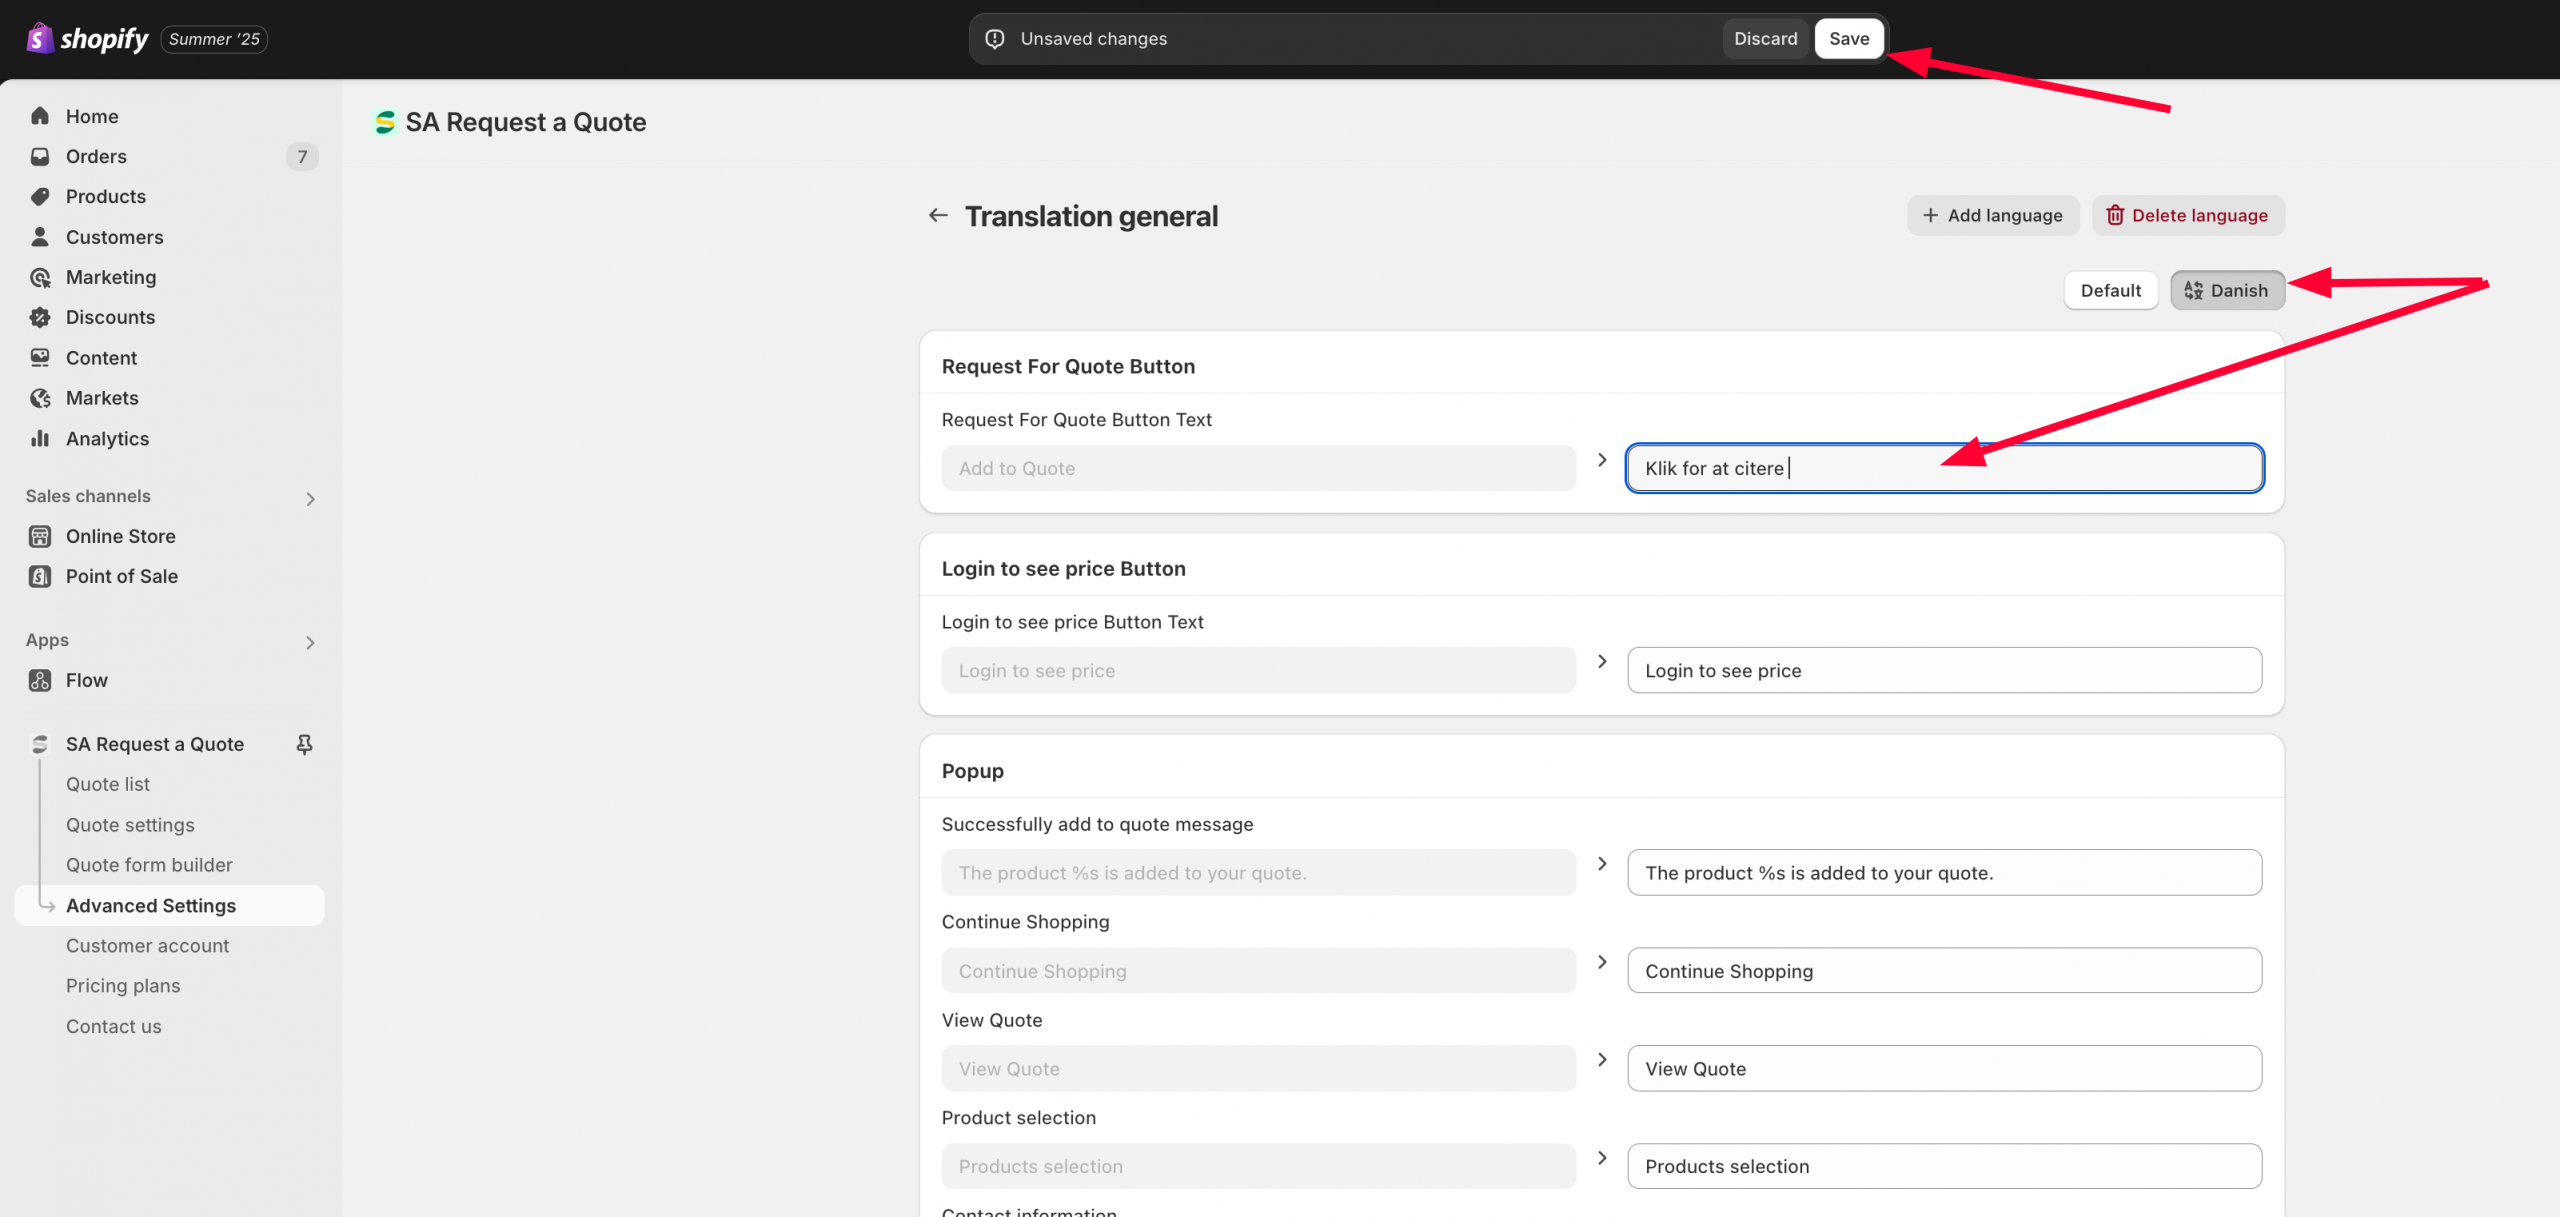Viewport: 2560px width, 1217px height.
Task: Click the Content icon
Action: [x=40, y=358]
